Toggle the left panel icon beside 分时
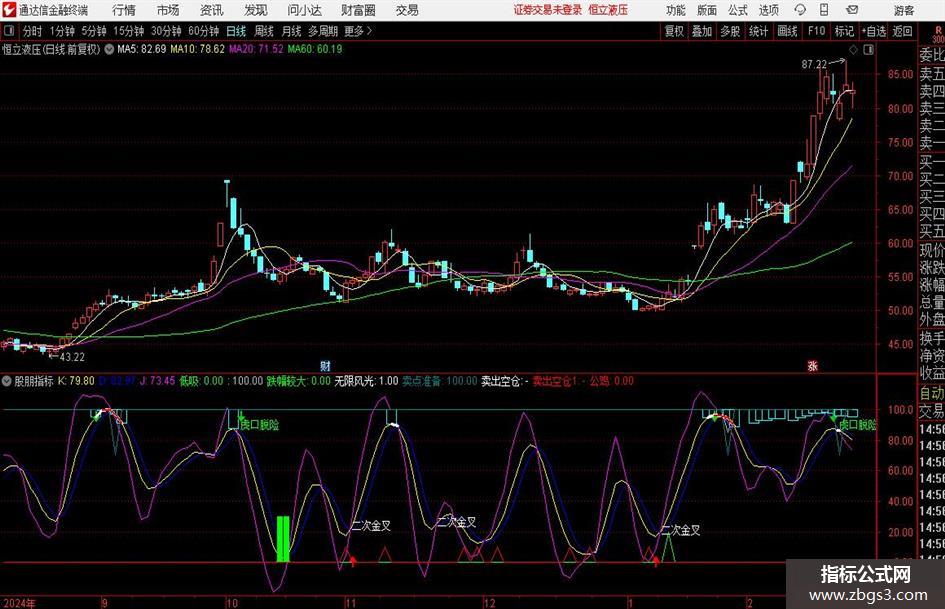This screenshot has height=609, width=945. pos(8,31)
